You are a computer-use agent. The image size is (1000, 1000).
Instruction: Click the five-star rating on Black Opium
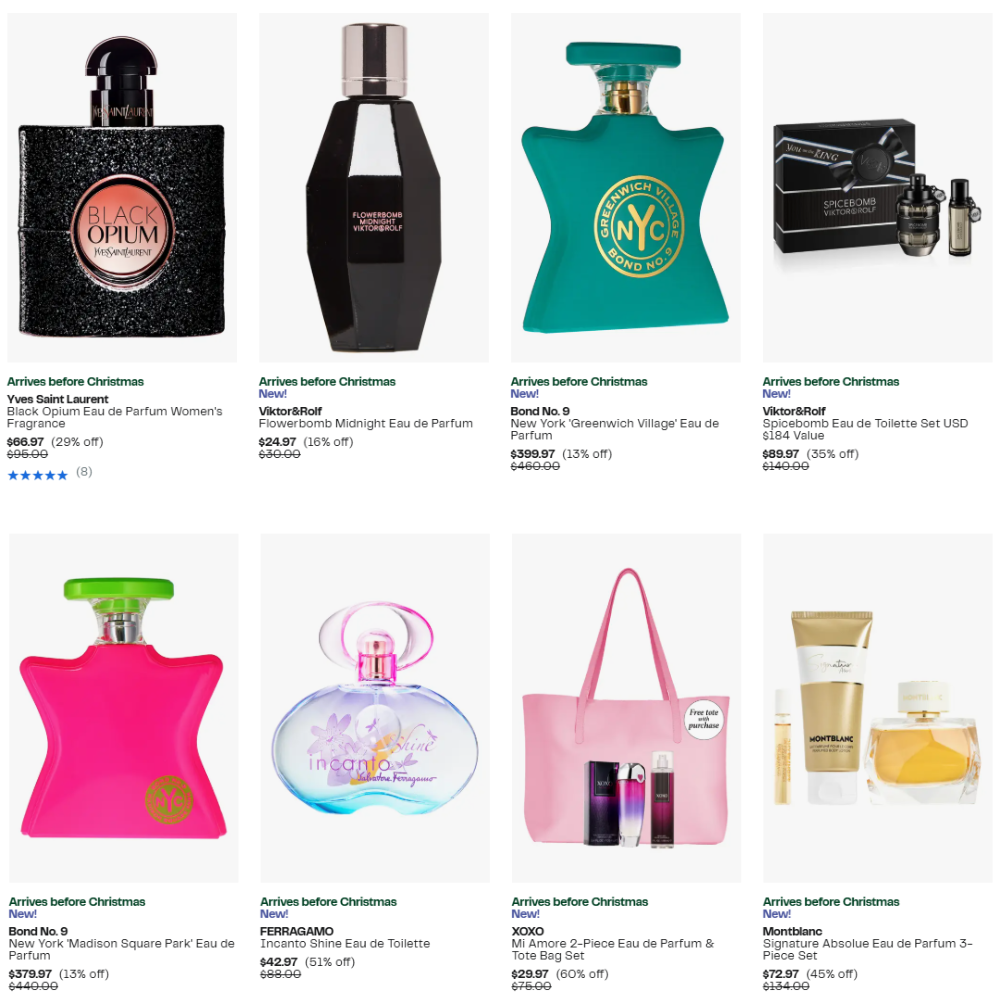pos(38,475)
